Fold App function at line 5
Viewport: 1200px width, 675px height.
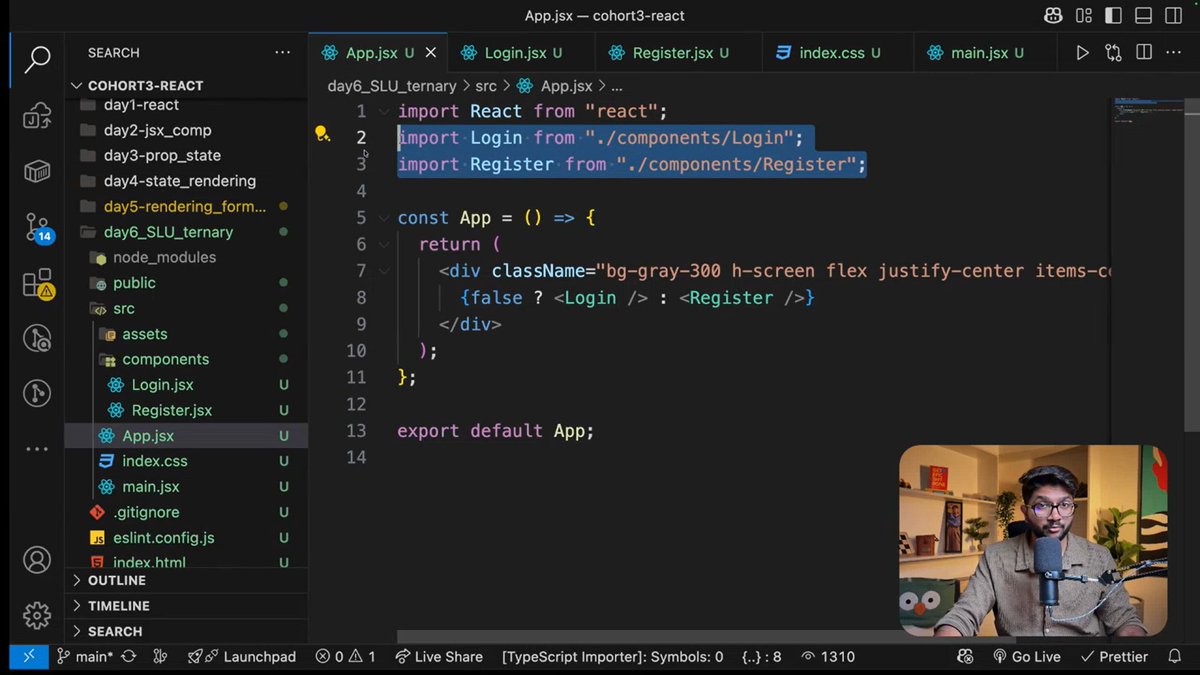tap(385, 217)
